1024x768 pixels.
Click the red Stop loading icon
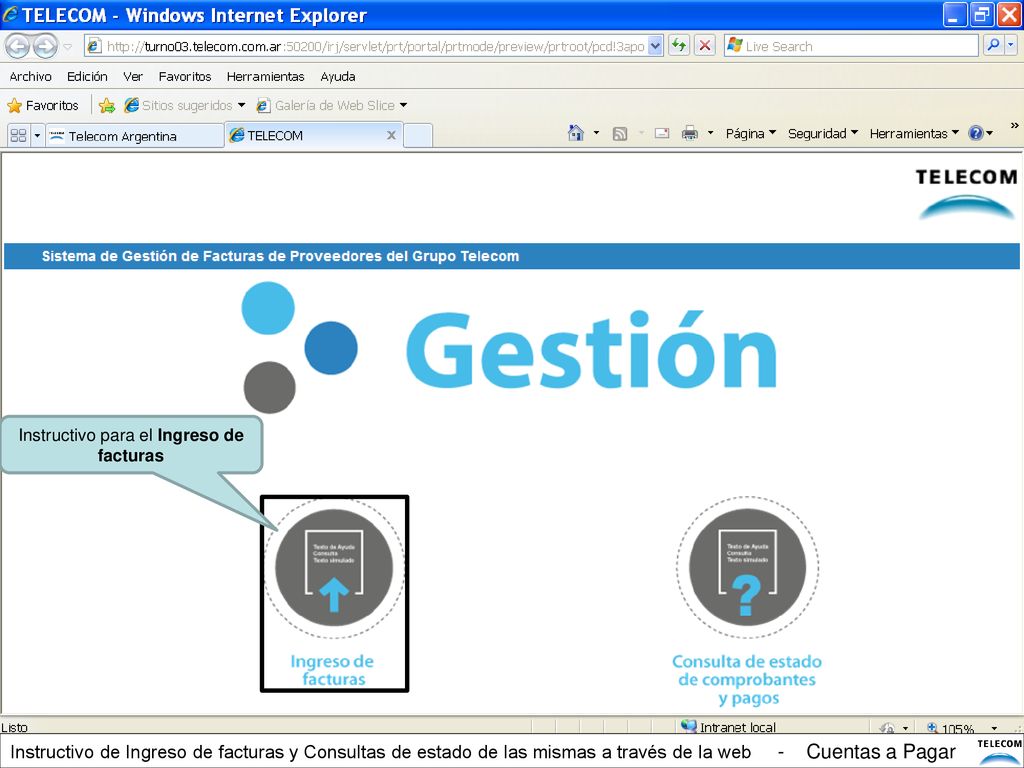point(705,46)
